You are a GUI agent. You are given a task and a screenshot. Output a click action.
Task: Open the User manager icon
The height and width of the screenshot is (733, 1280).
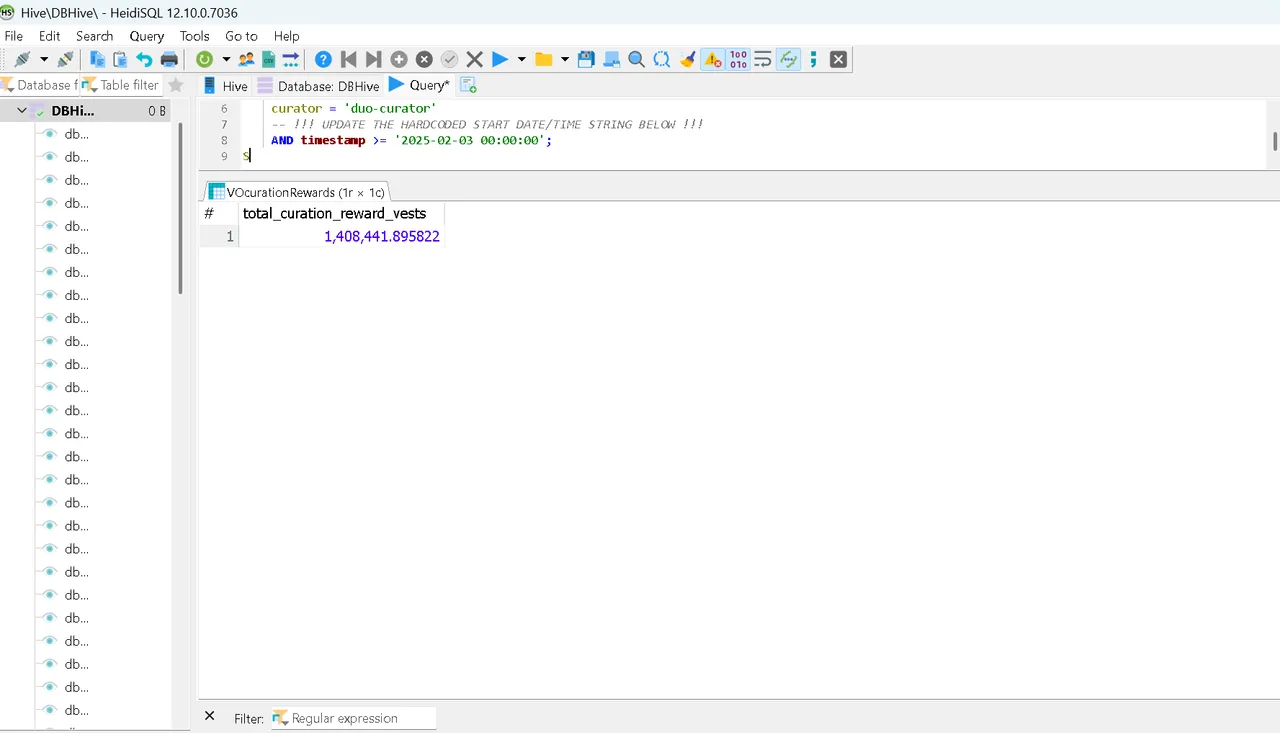coord(246,59)
